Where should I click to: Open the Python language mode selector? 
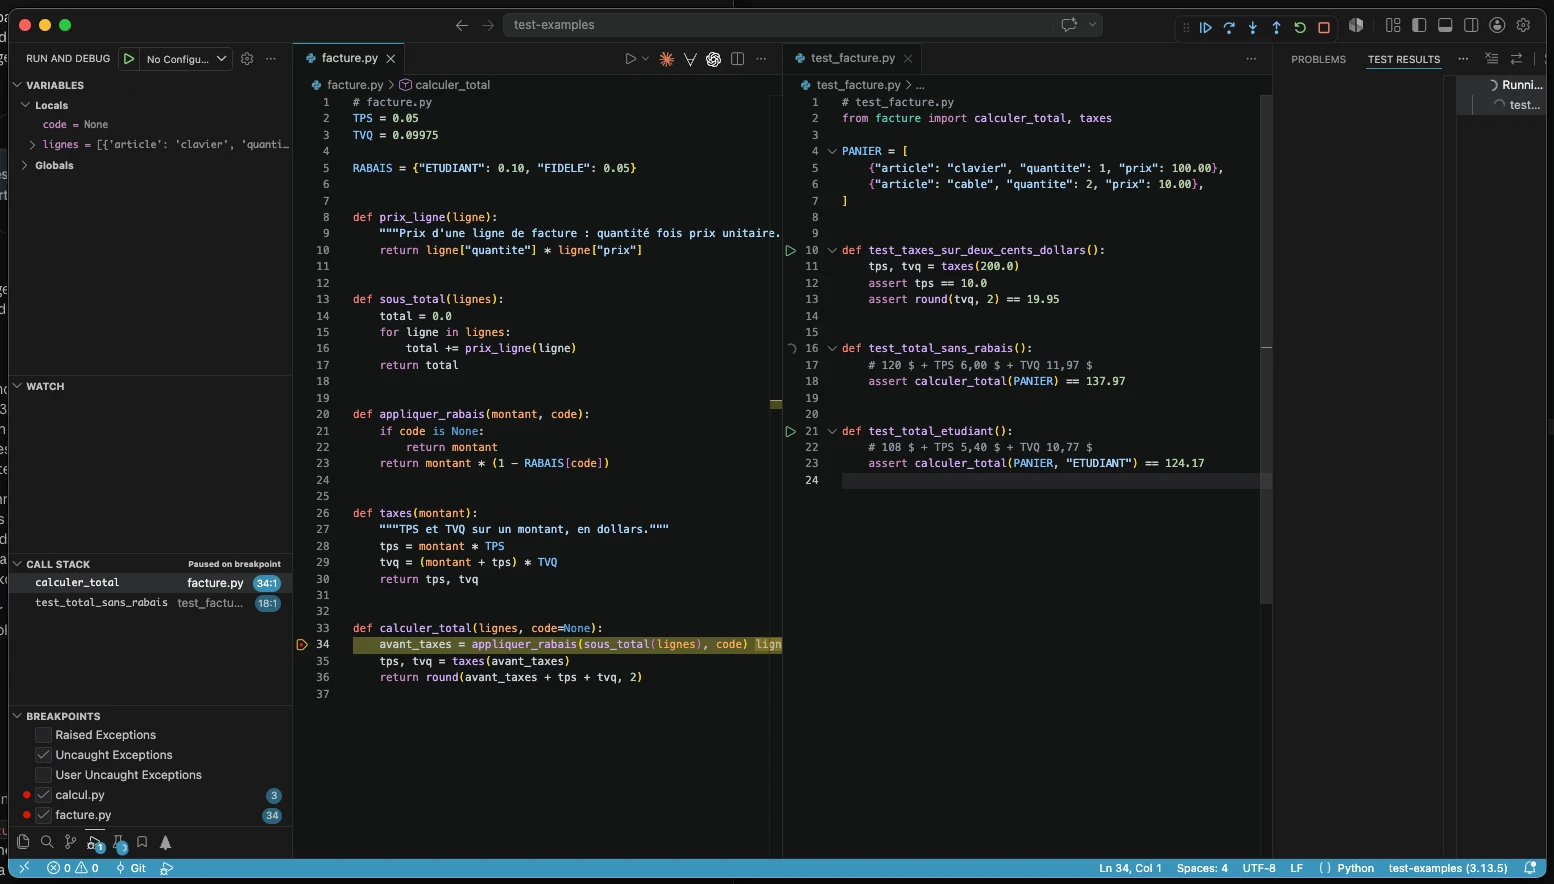click(1356, 868)
